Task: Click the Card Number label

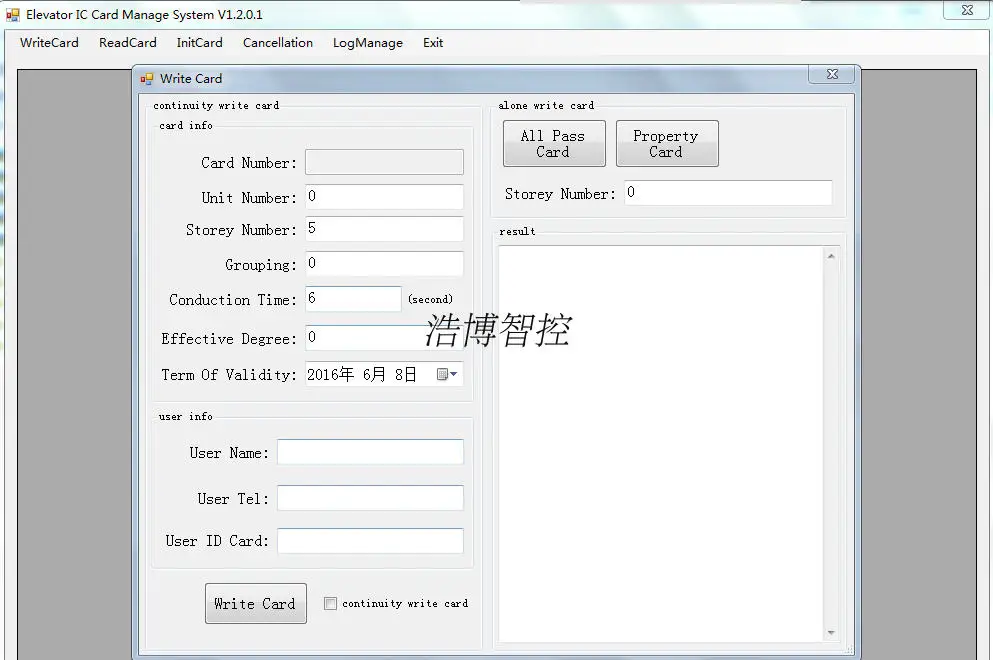Action: [249, 163]
